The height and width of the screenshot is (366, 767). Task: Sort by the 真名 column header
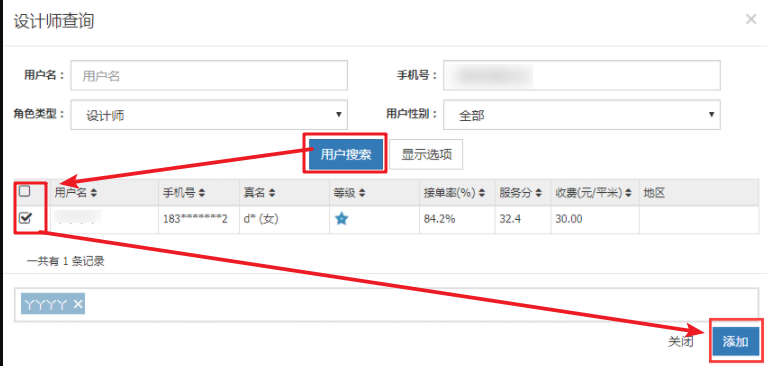259,193
